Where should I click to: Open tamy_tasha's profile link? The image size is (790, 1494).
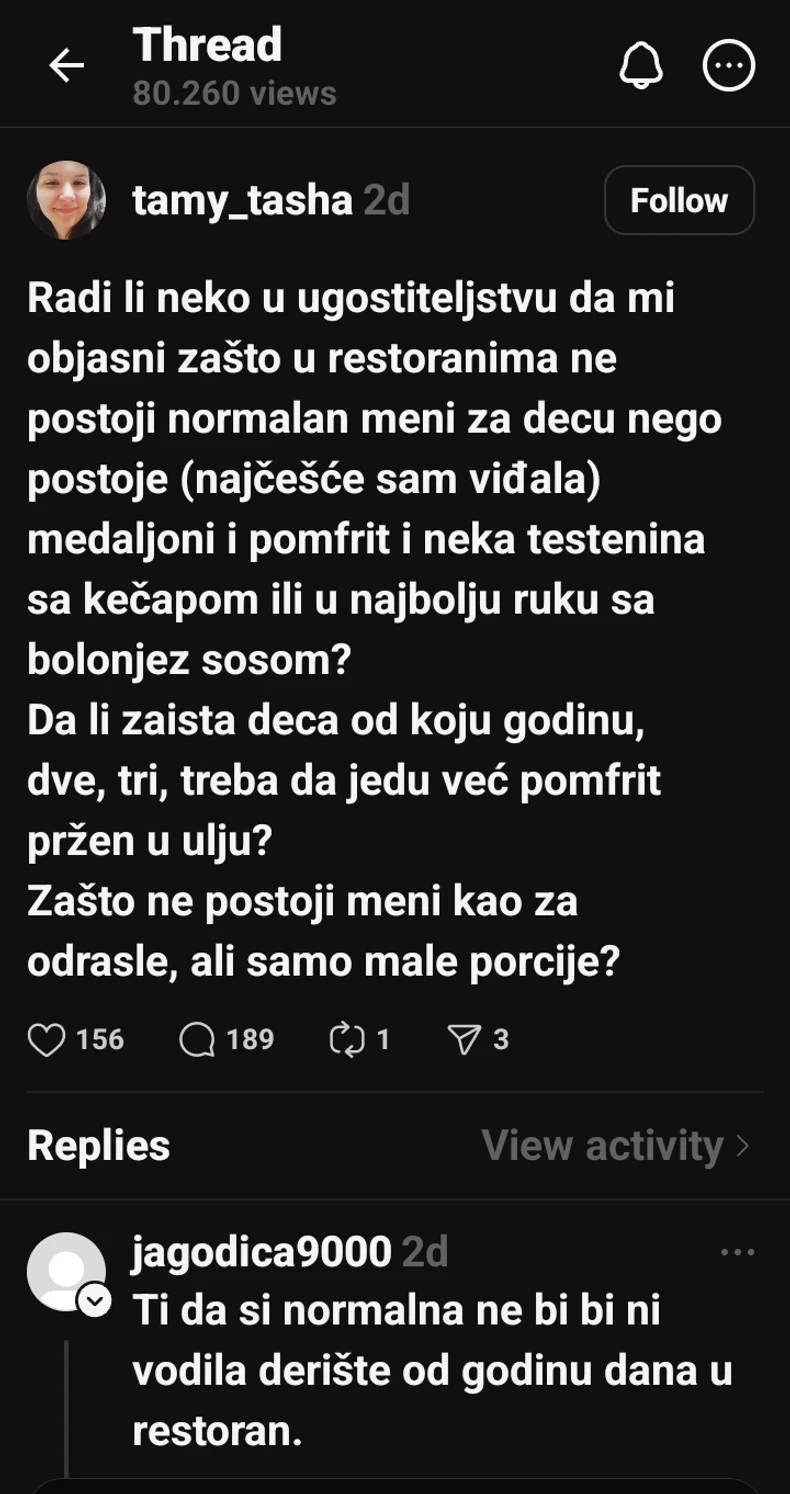tap(243, 199)
